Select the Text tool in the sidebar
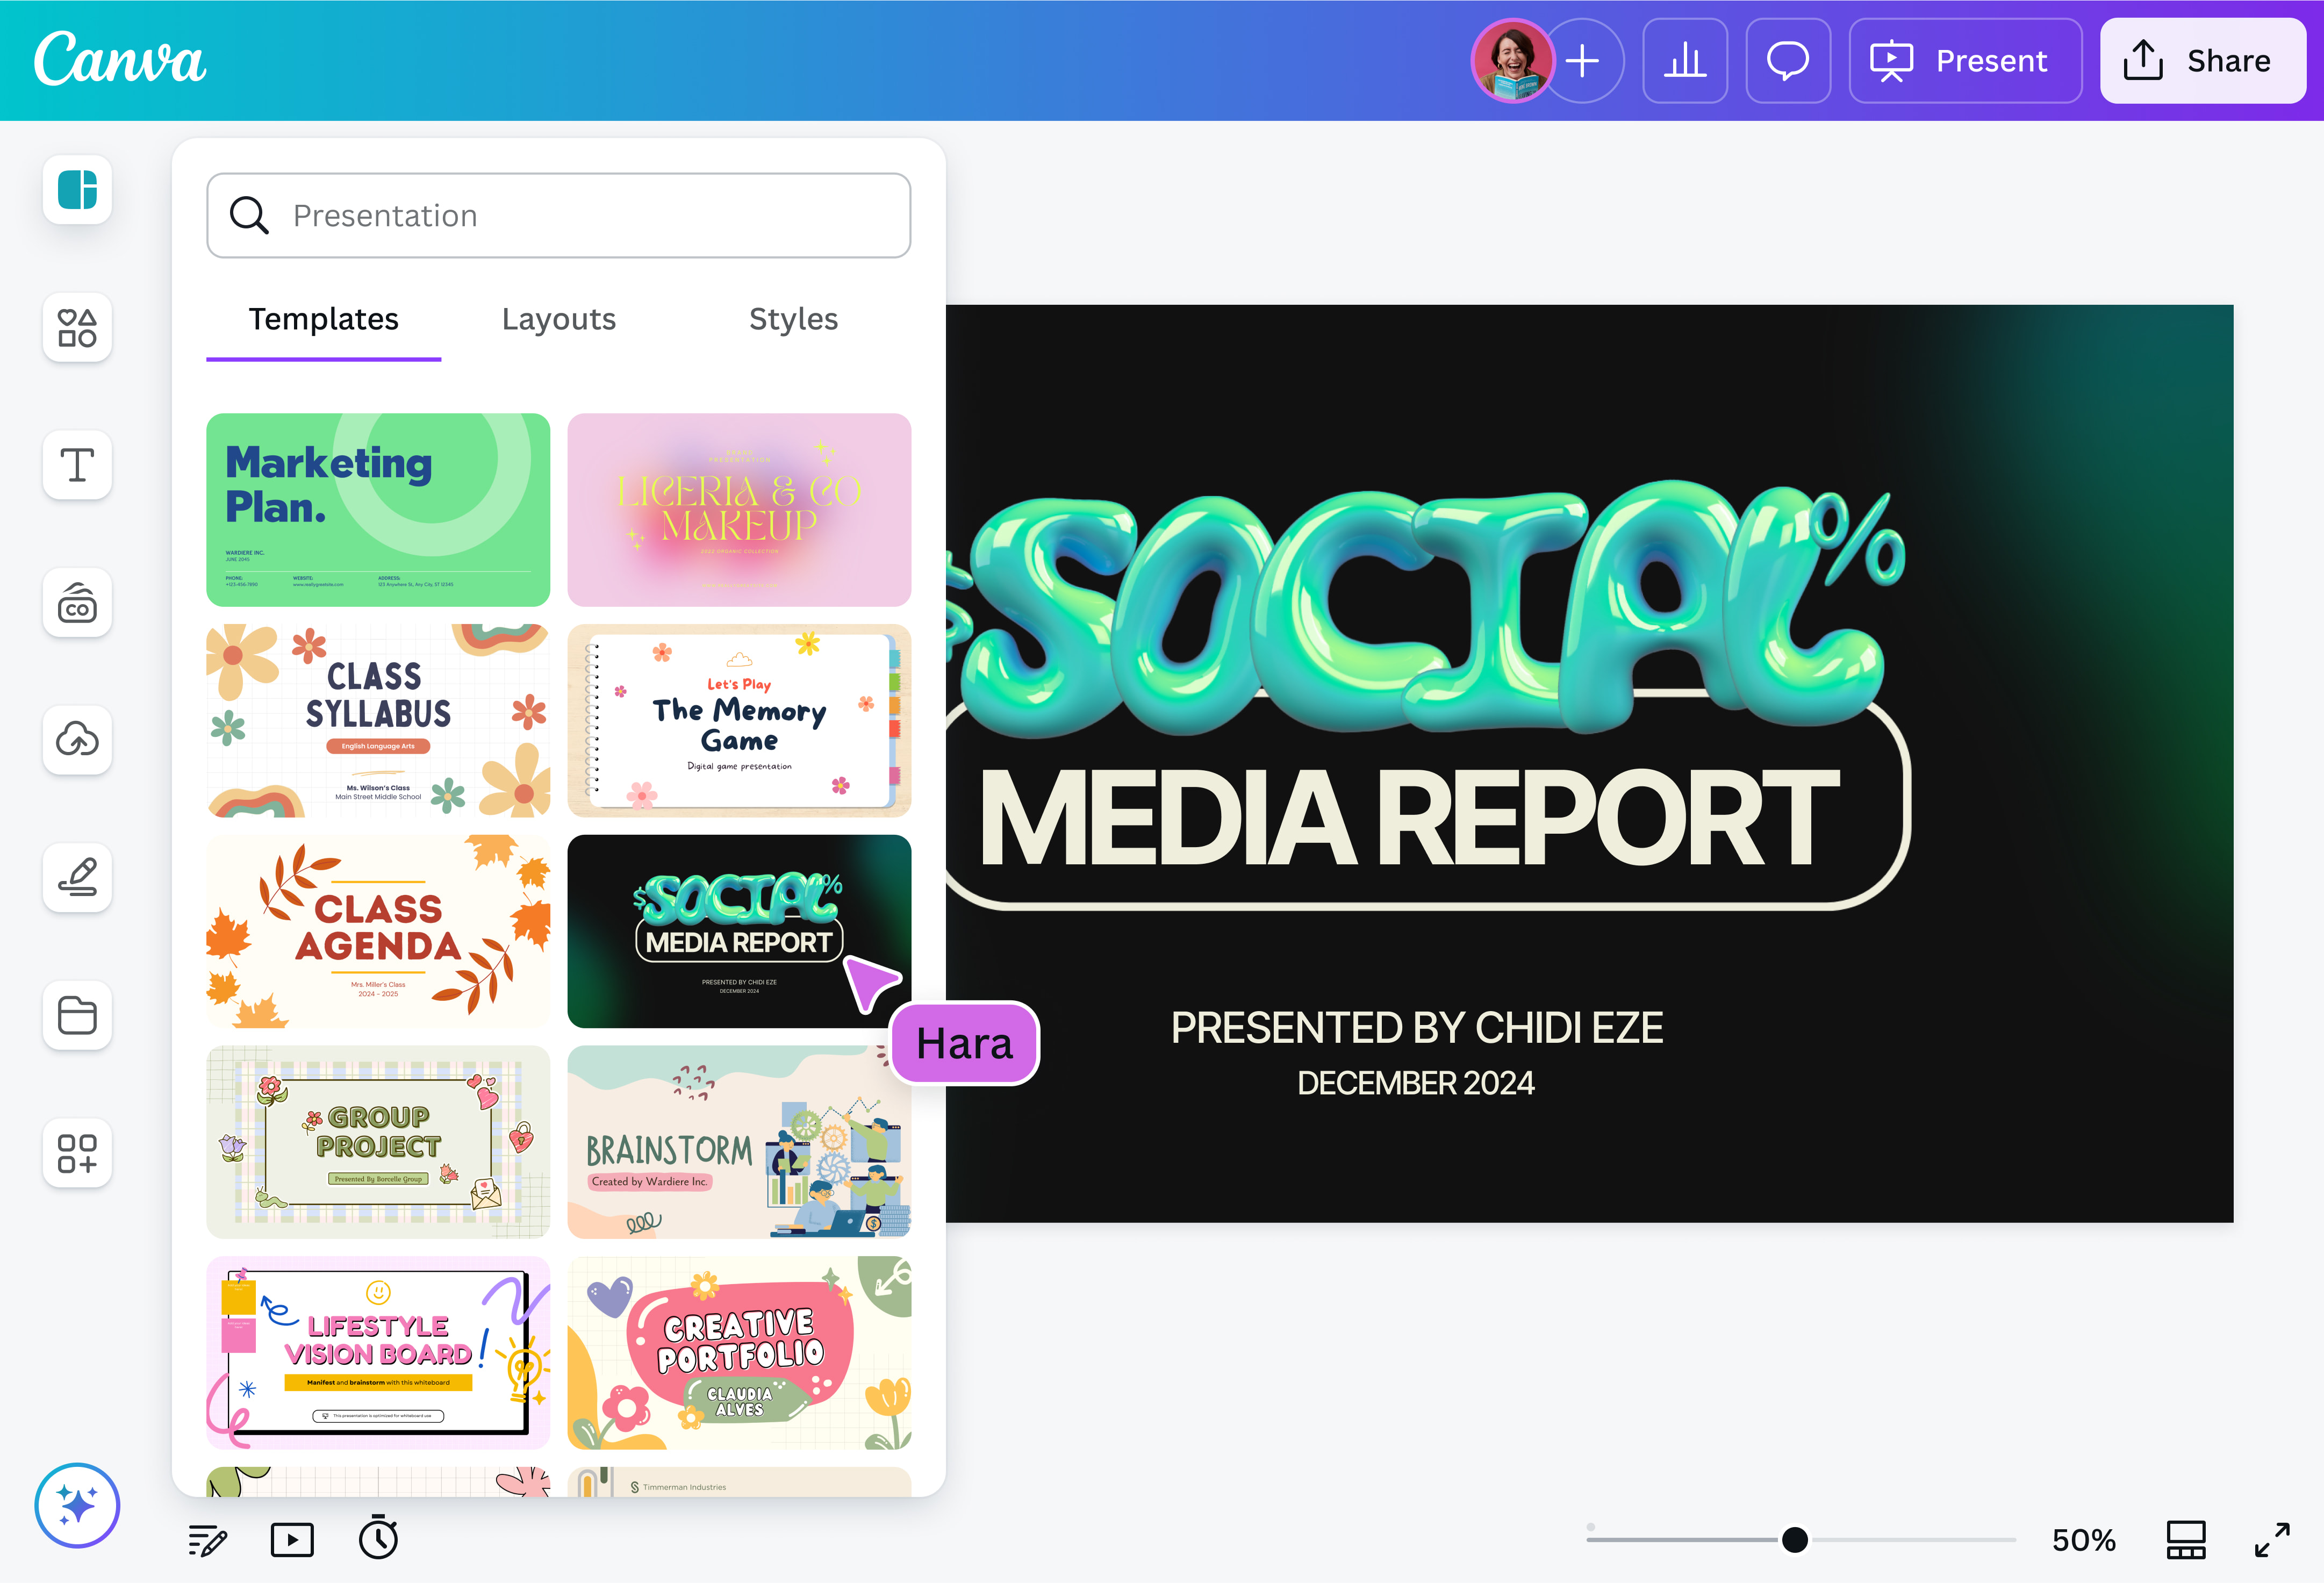The height and width of the screenshot is (1583, 2324). click(x=78, y=465)
